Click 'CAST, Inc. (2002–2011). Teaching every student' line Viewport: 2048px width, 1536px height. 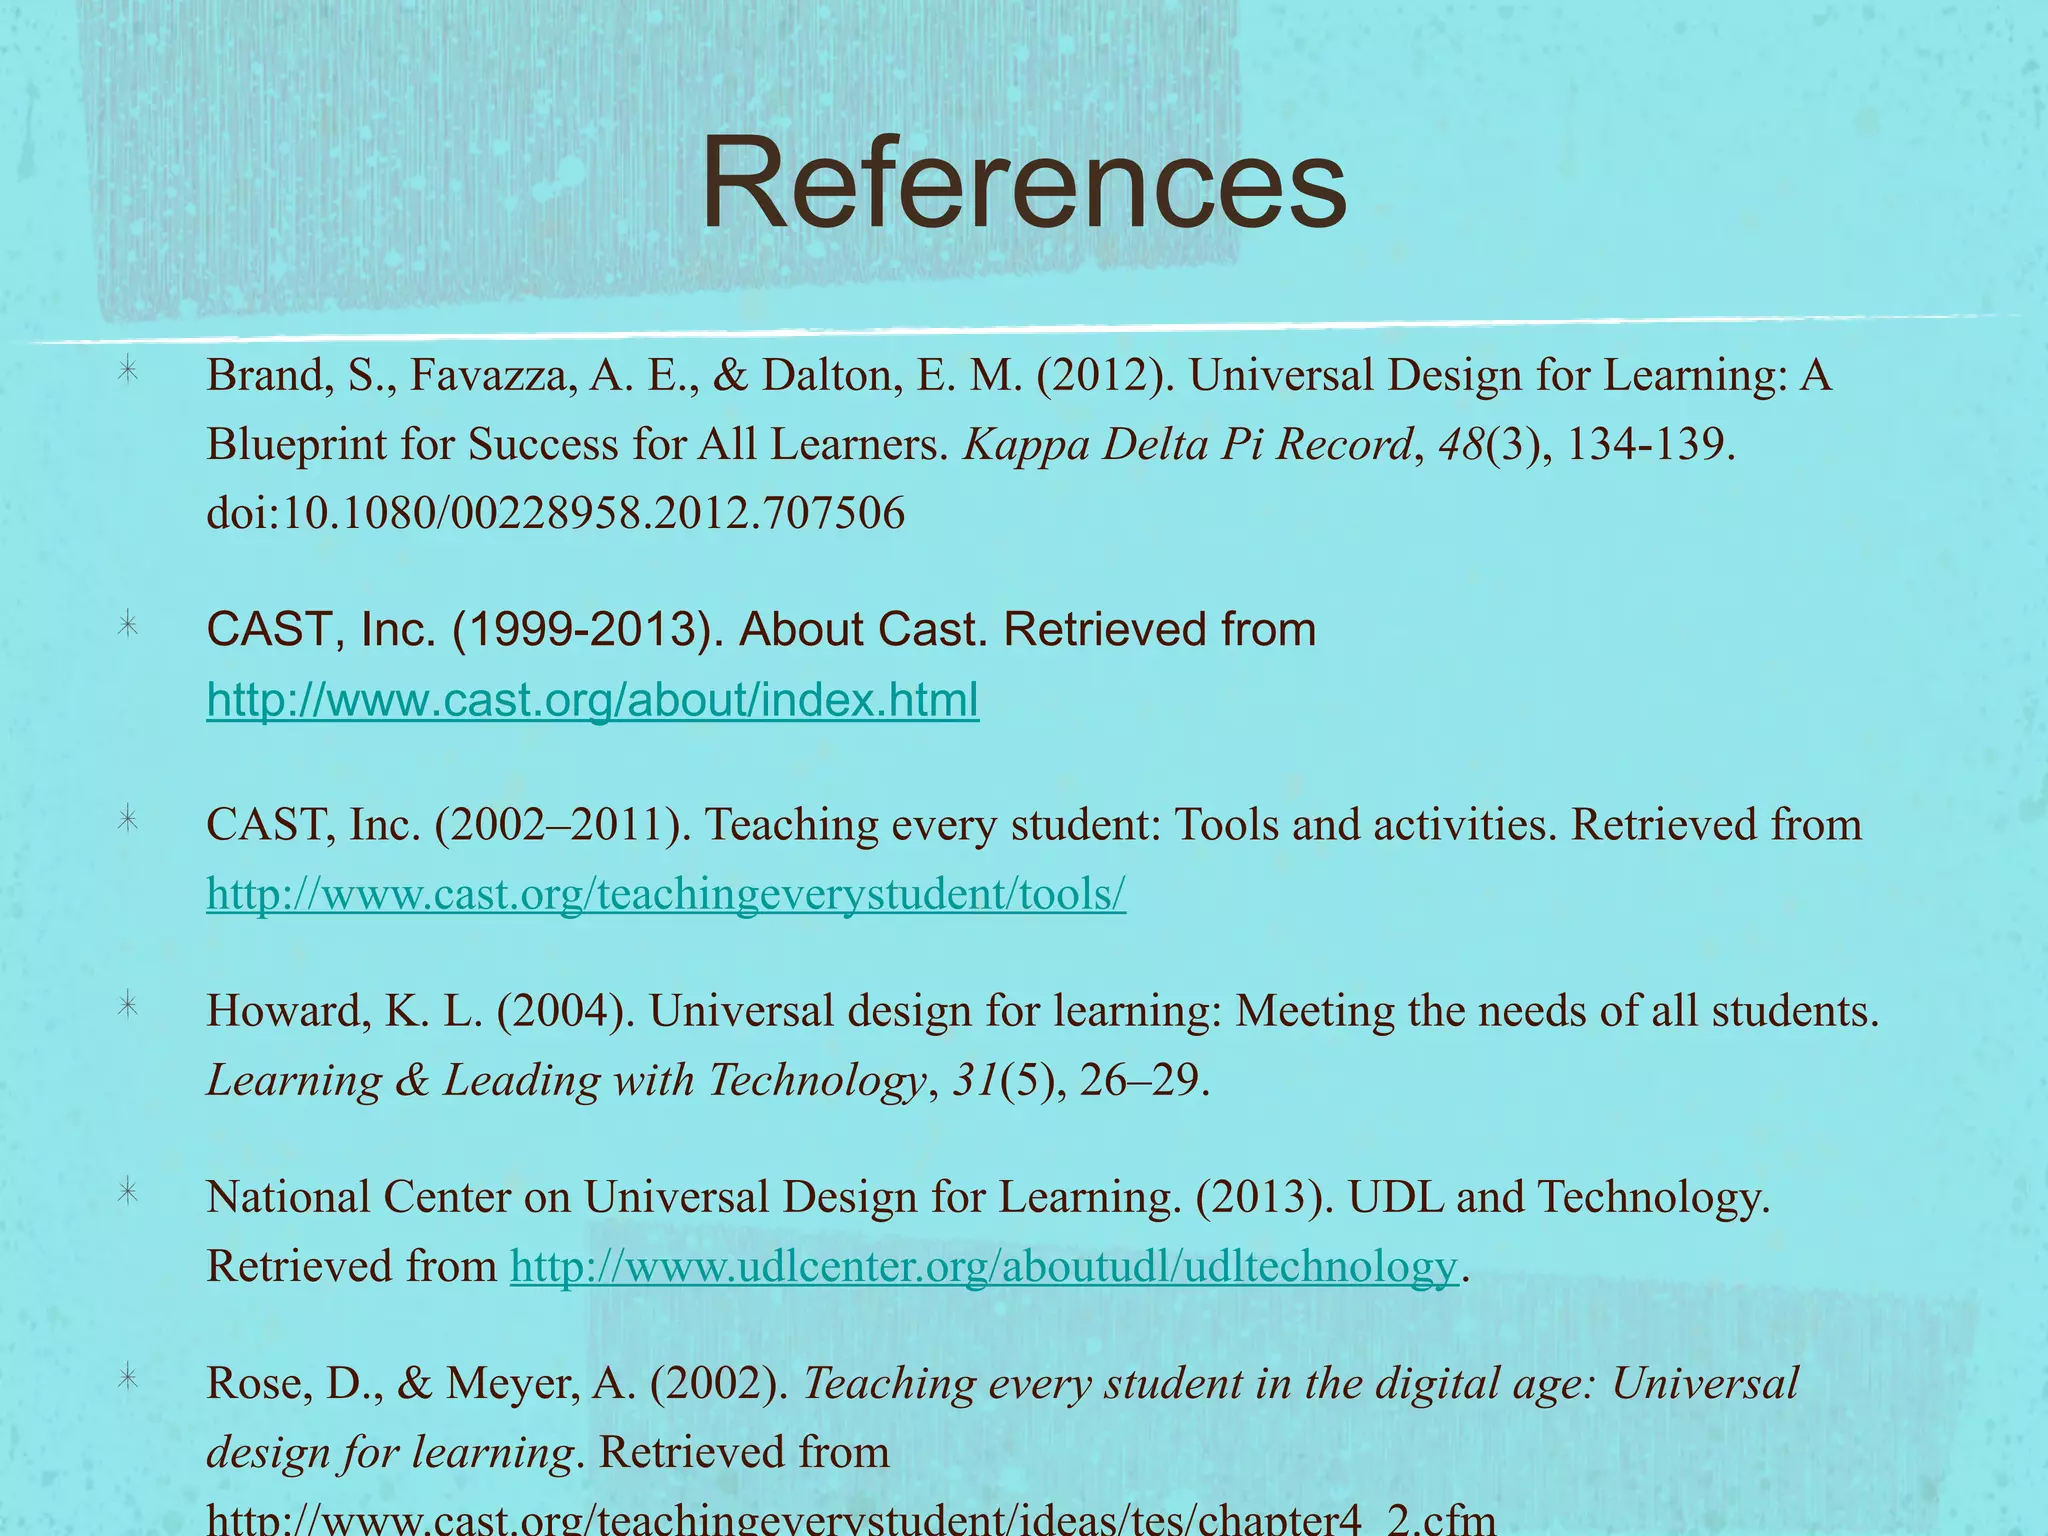coord(1034,826)
